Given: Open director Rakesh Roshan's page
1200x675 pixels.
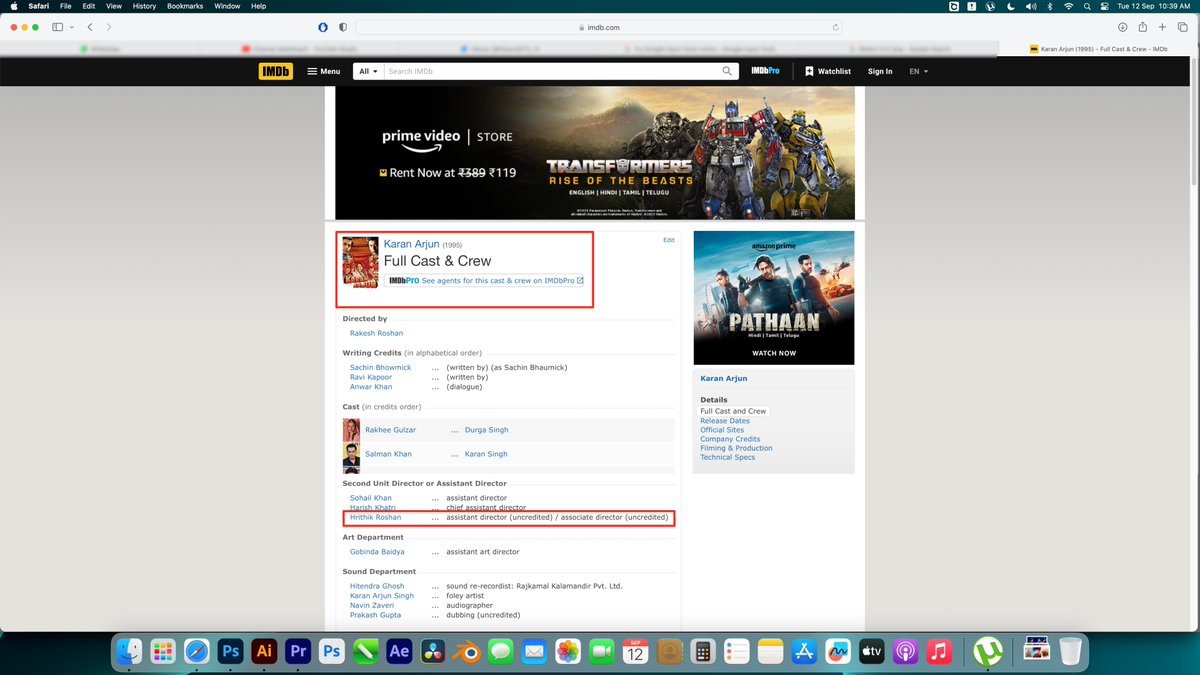Looking at the screenshot, I should click(376, 333).
